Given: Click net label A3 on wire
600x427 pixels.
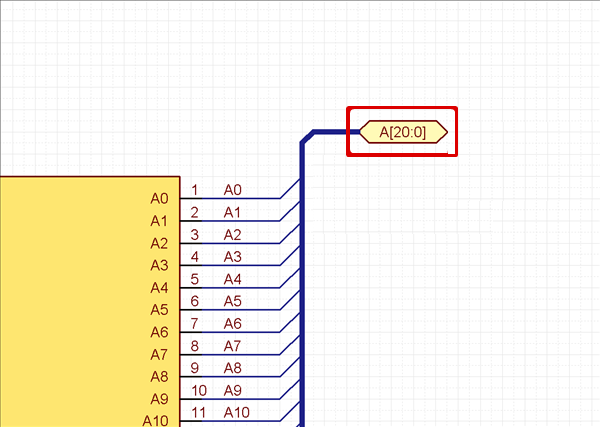Looking at the screenshot, I should click(233, 257).
